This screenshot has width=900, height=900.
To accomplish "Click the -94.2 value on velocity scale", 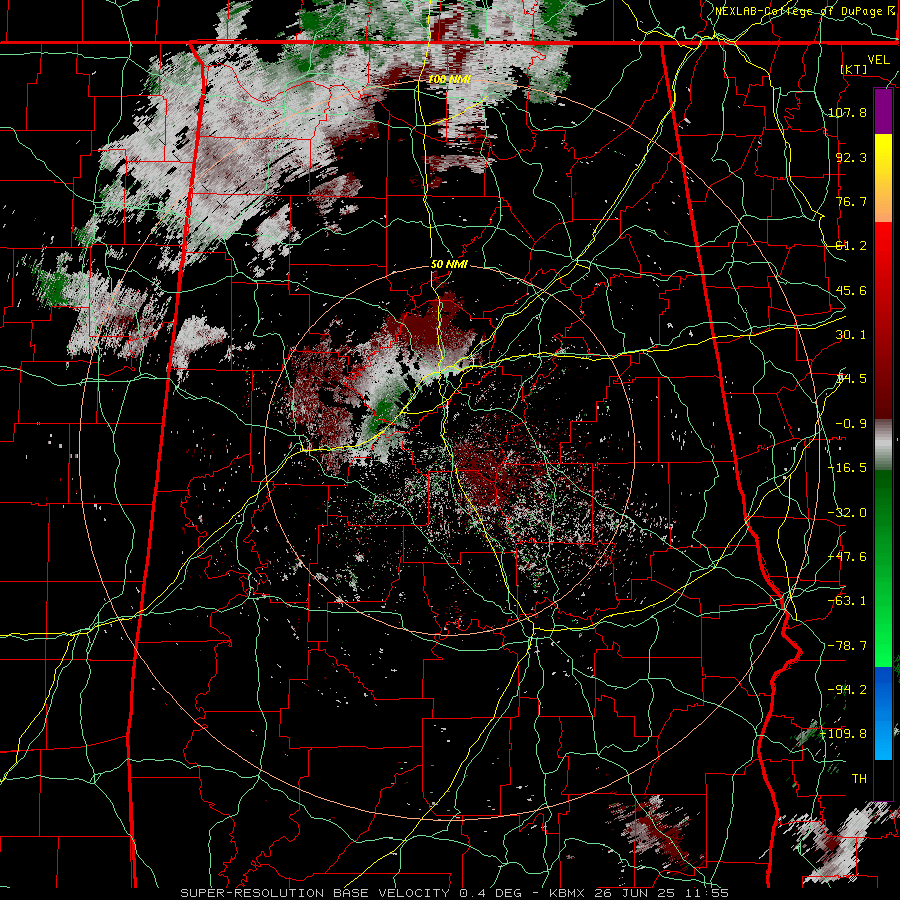I will click(847, 690).
